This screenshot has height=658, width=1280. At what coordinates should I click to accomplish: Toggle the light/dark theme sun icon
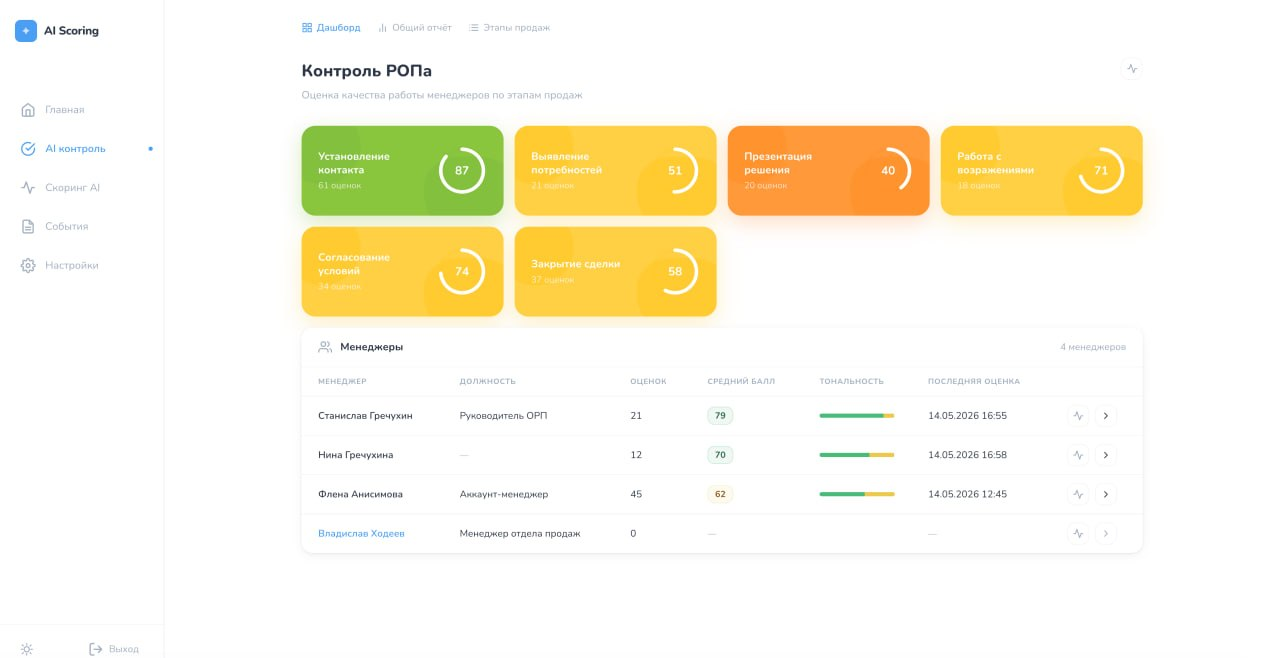point(27,649)
